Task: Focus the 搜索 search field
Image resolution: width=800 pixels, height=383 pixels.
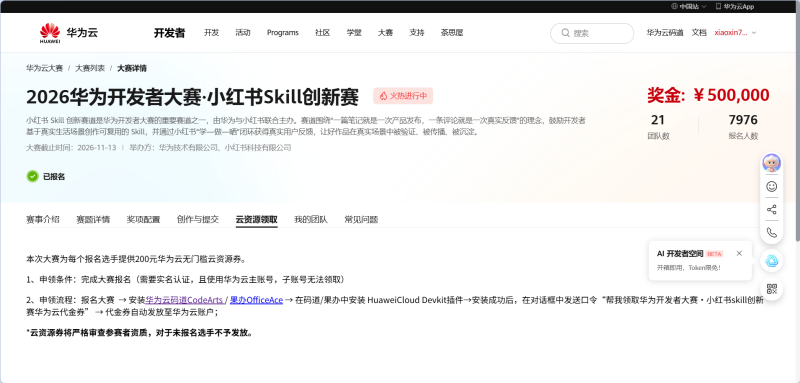Action: pyautogui.click(x=592, y=33)
